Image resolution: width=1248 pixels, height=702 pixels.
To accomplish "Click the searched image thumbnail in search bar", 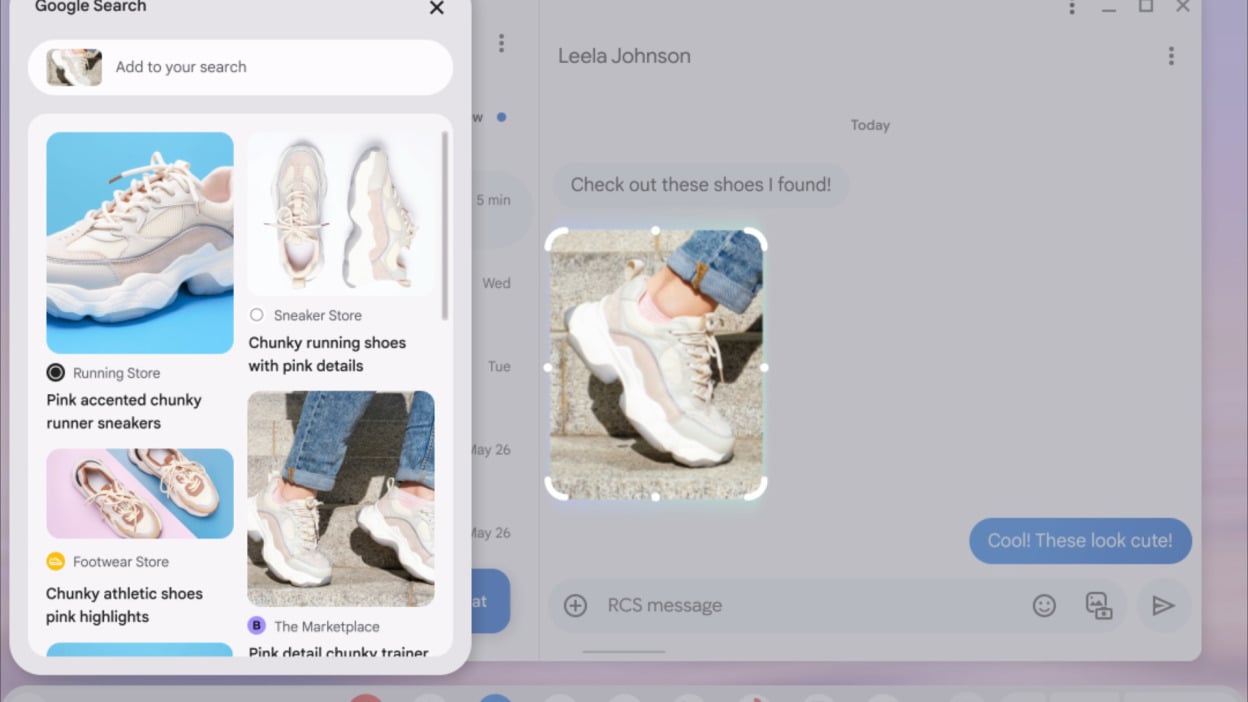I will pyautogui.click(x=74, y=67).
